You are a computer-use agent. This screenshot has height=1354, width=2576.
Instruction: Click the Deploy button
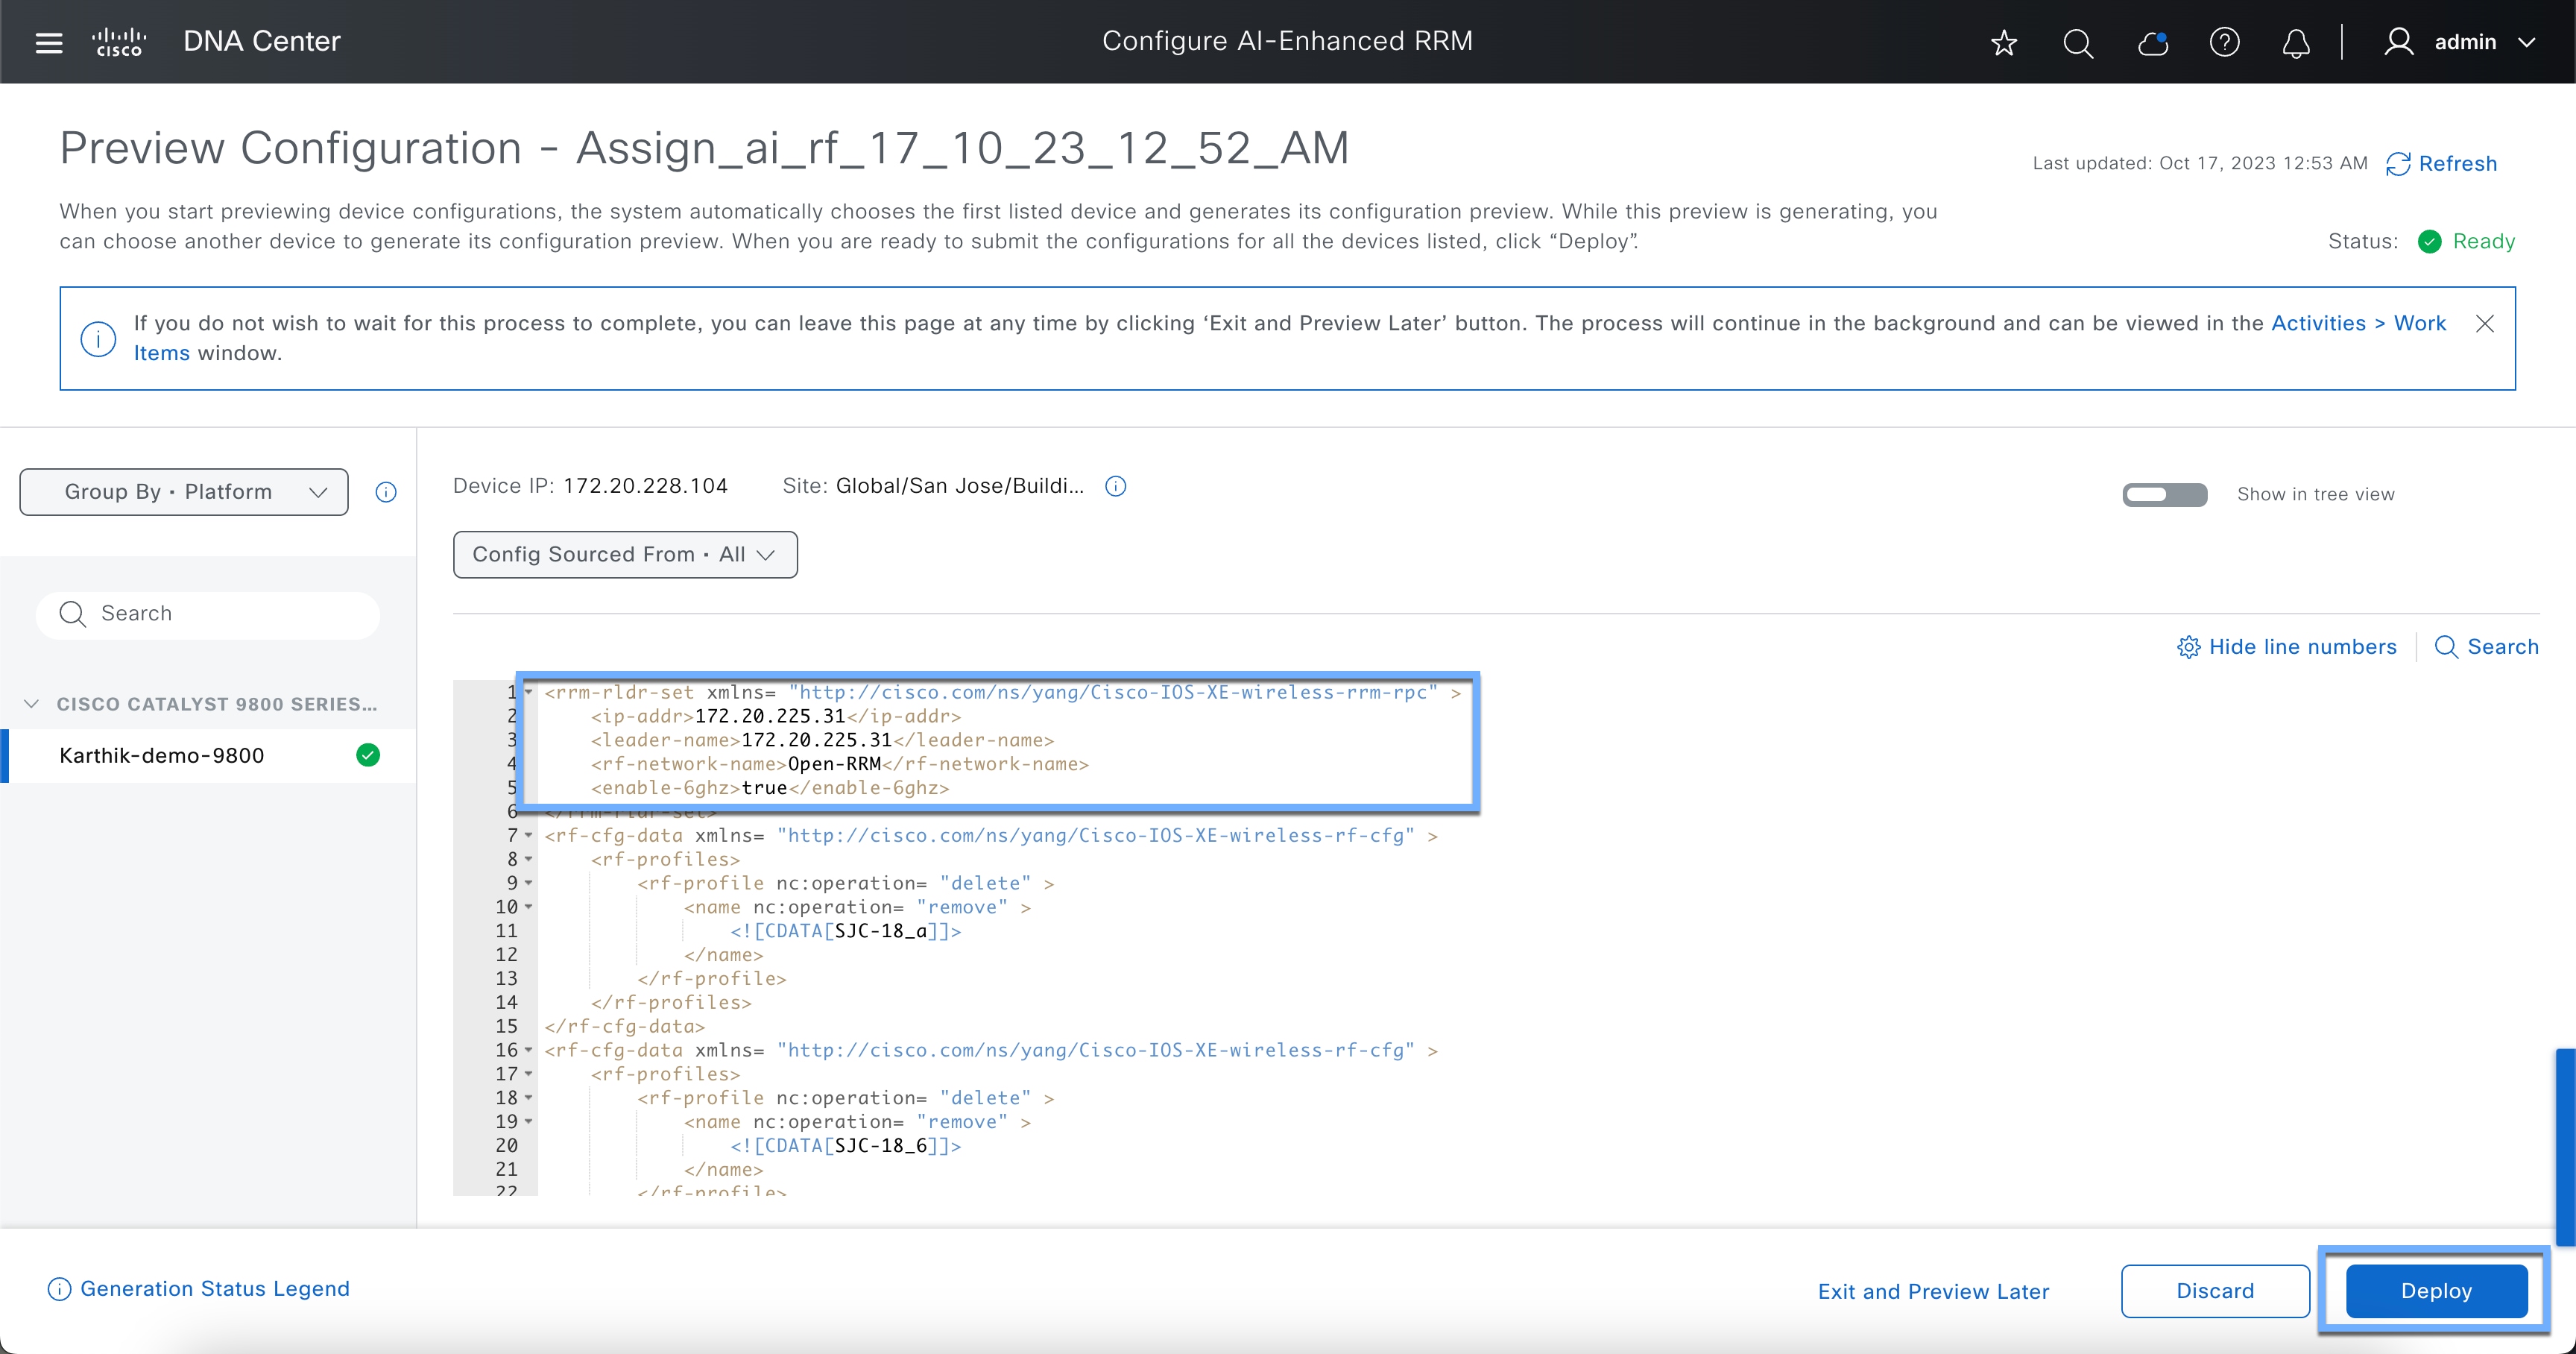pos(2435,1291)
